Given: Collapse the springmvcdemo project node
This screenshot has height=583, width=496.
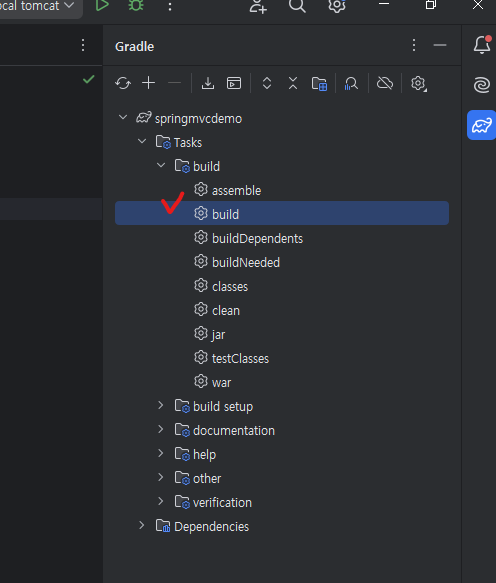Looking at the screenshot, I should (x=123, y=117).
